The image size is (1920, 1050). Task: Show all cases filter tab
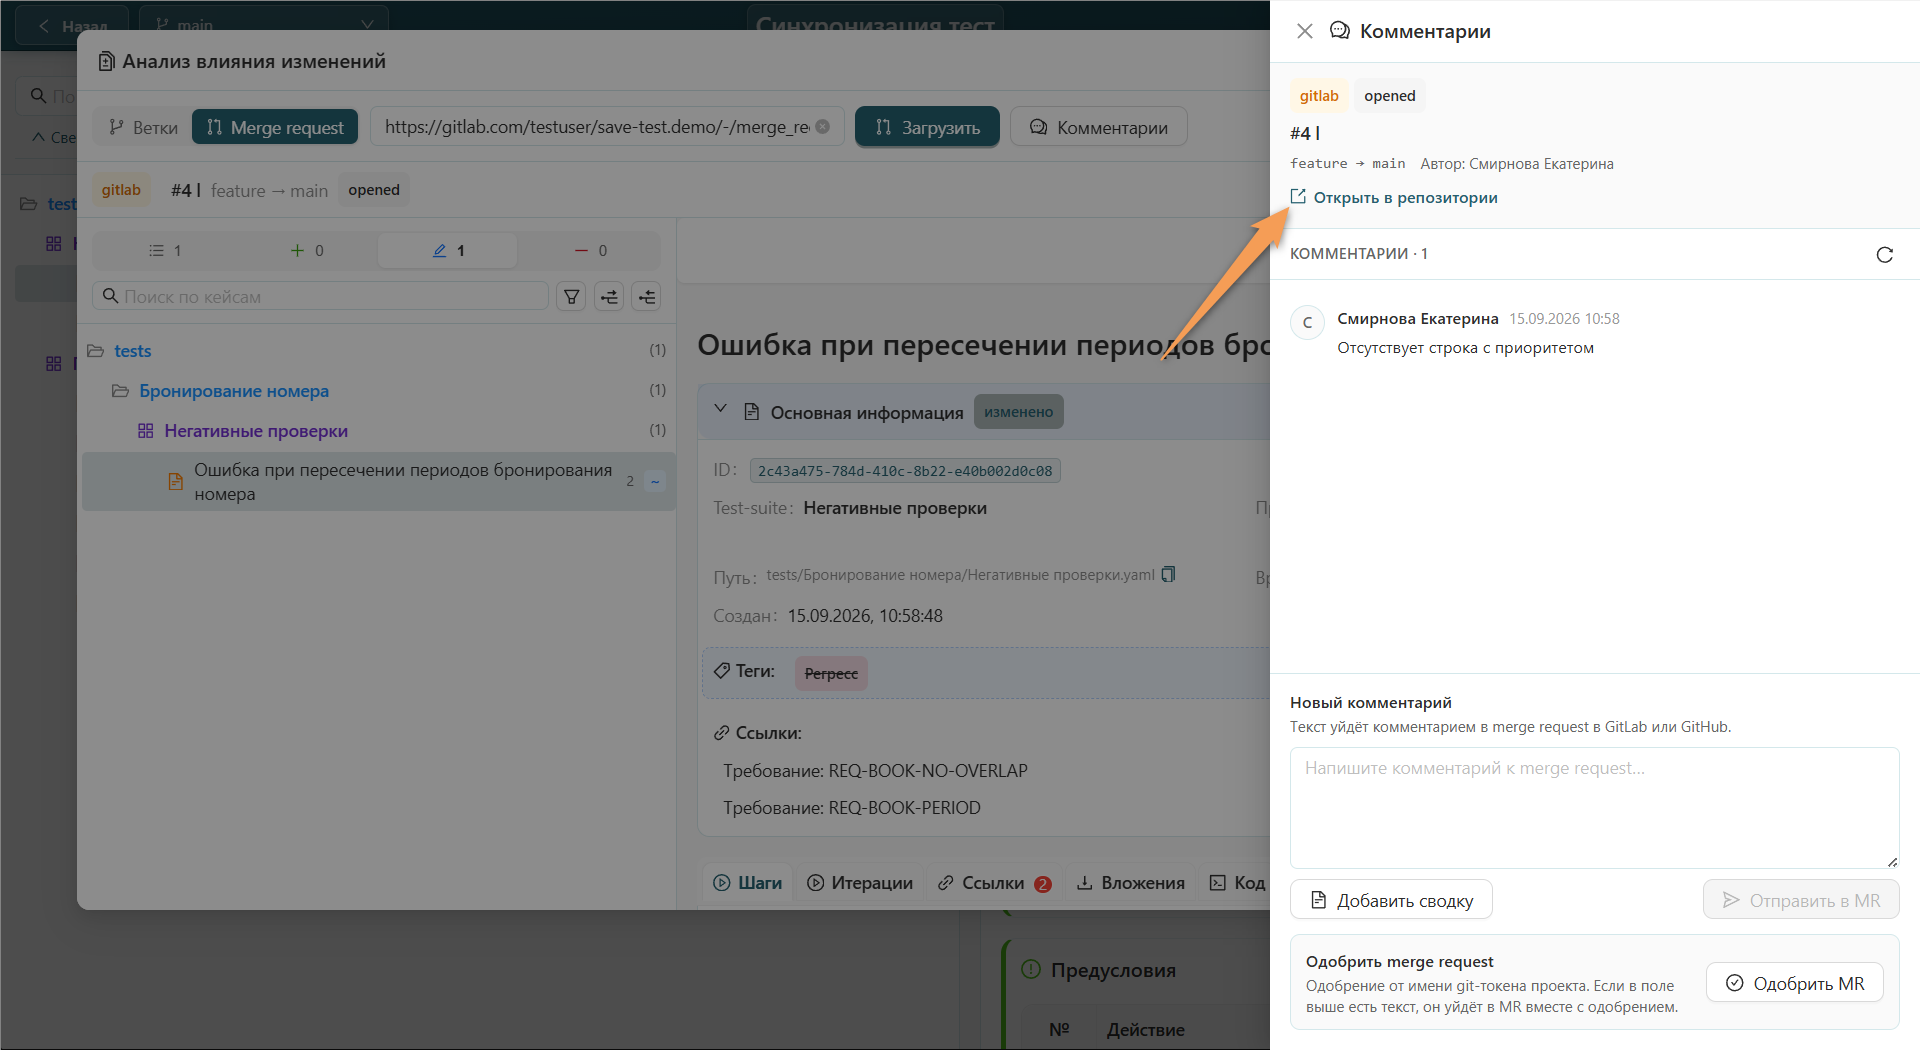[164, 250]
